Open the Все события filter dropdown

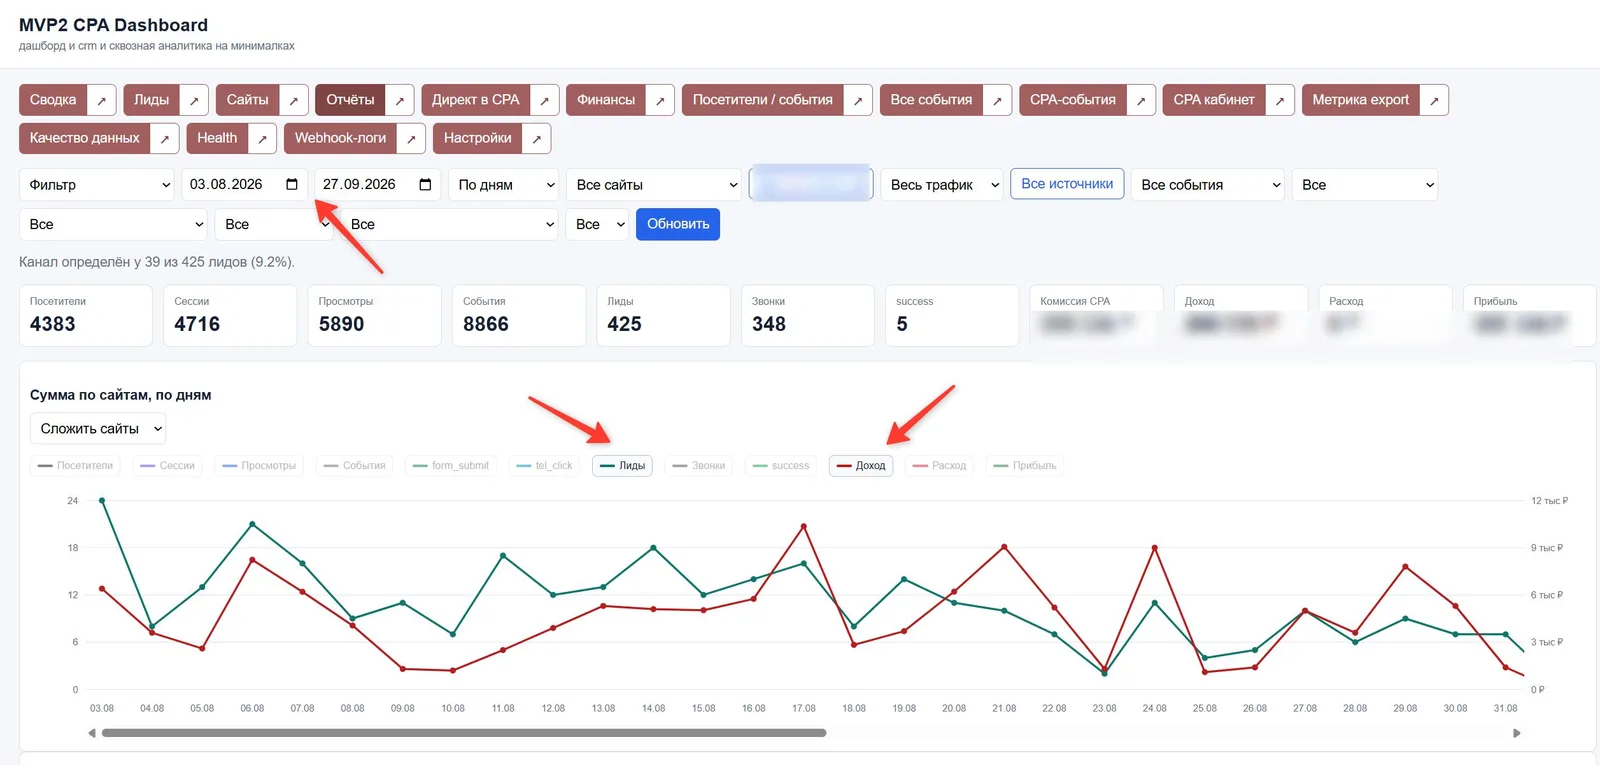pyautogui.click(x=1207, y=184)
